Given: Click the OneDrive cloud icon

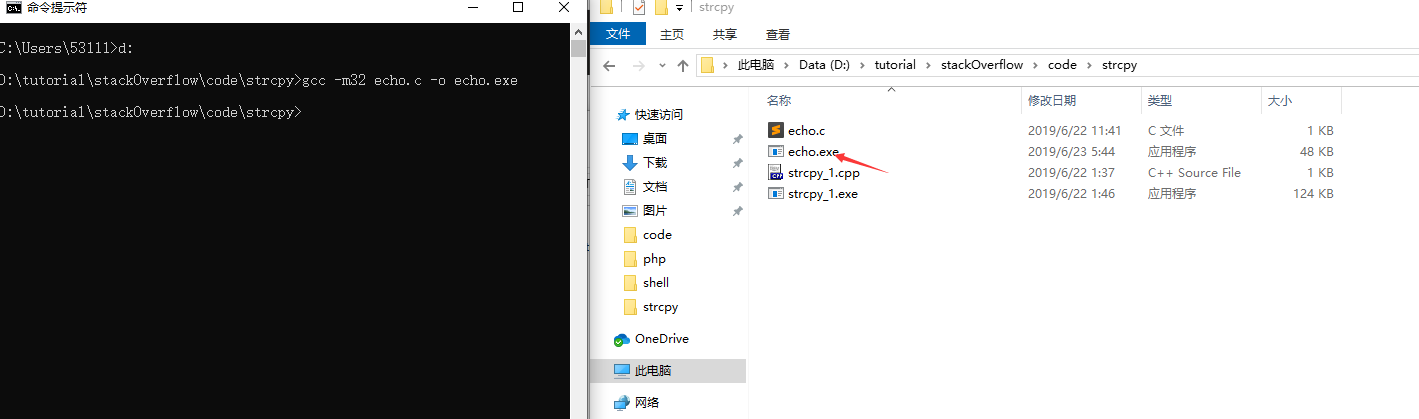Looking at the screenshot, I should [x=622, y=339].
